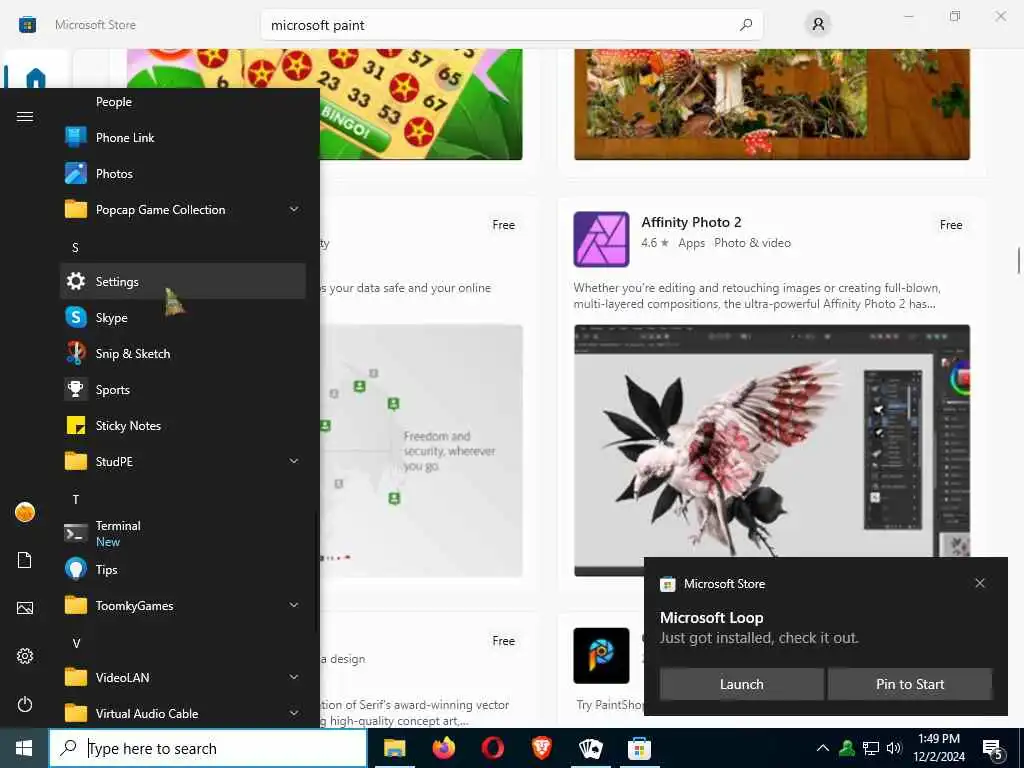Image resolution: width=1024 pixels, height=768 pixels.
Task: Open the Sports app
Action: tap(182, 390)
